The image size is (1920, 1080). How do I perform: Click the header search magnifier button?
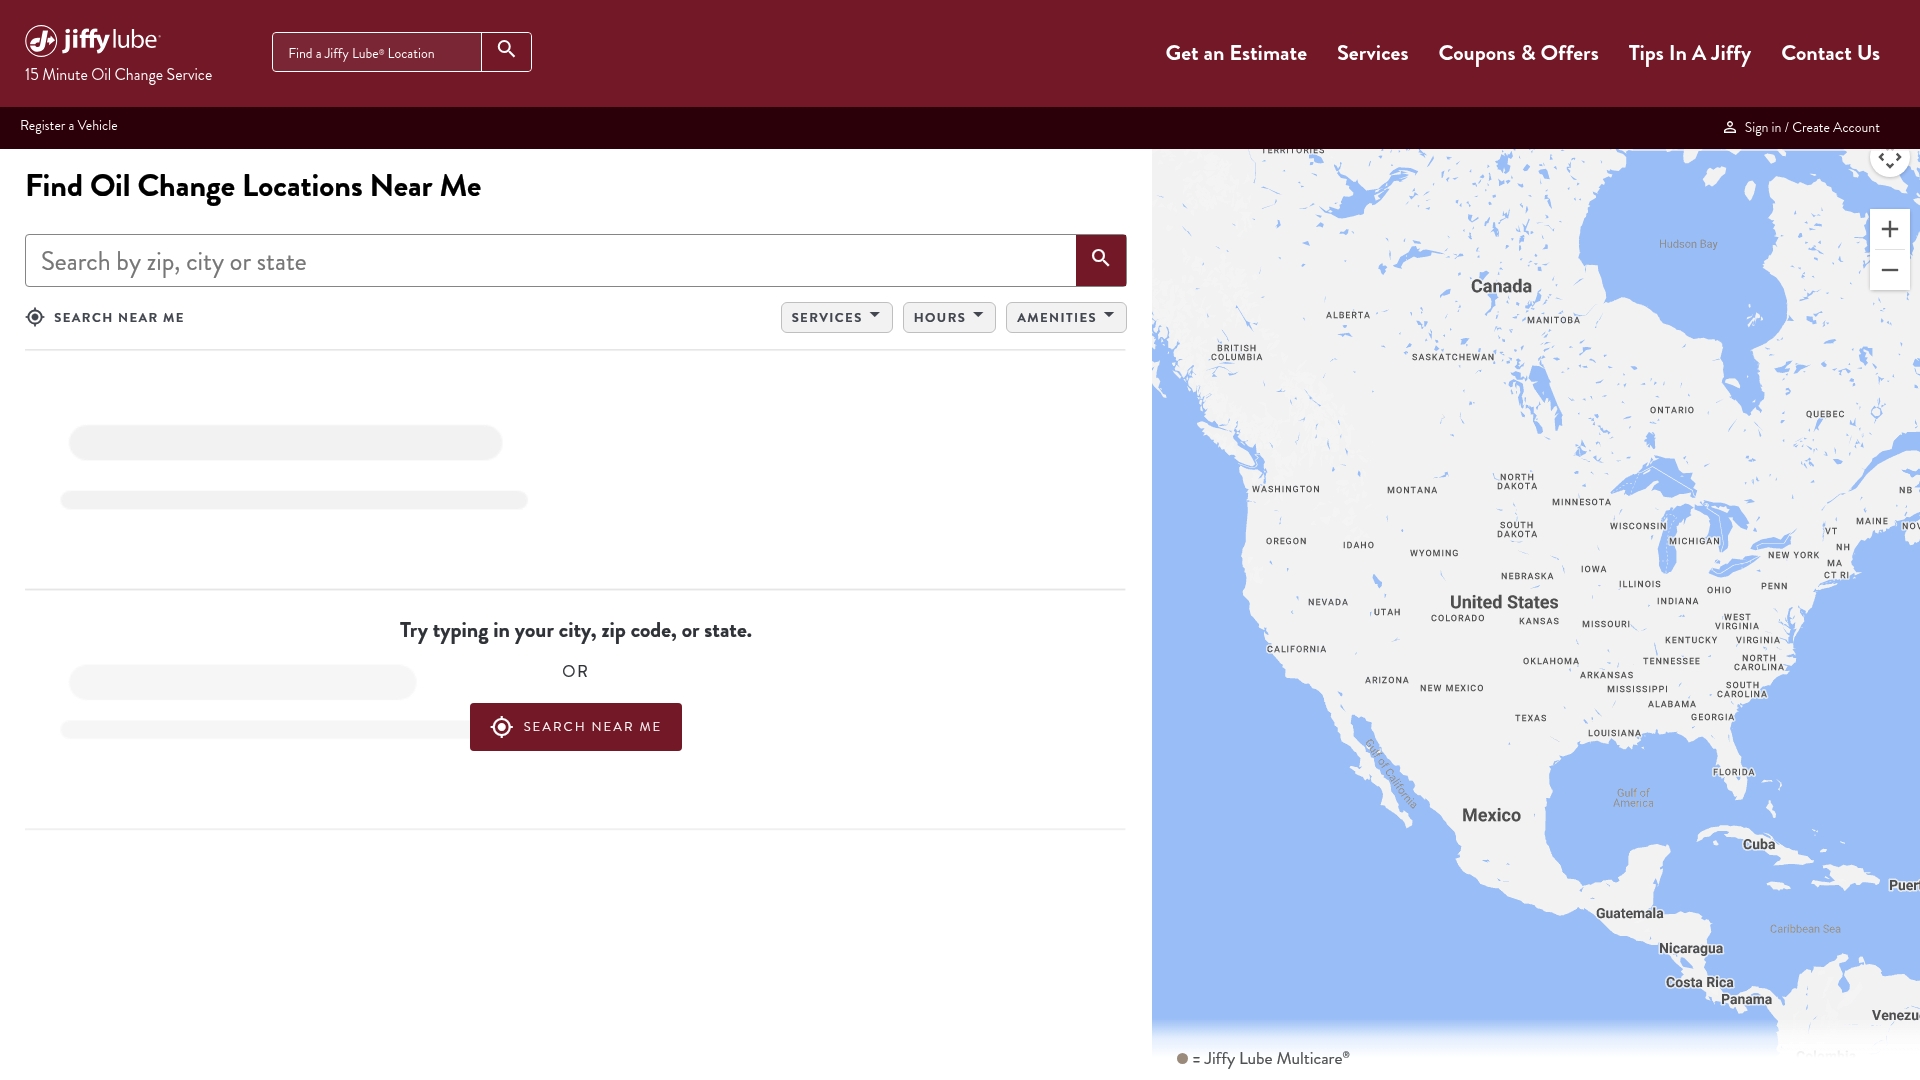tap(507, 52)
